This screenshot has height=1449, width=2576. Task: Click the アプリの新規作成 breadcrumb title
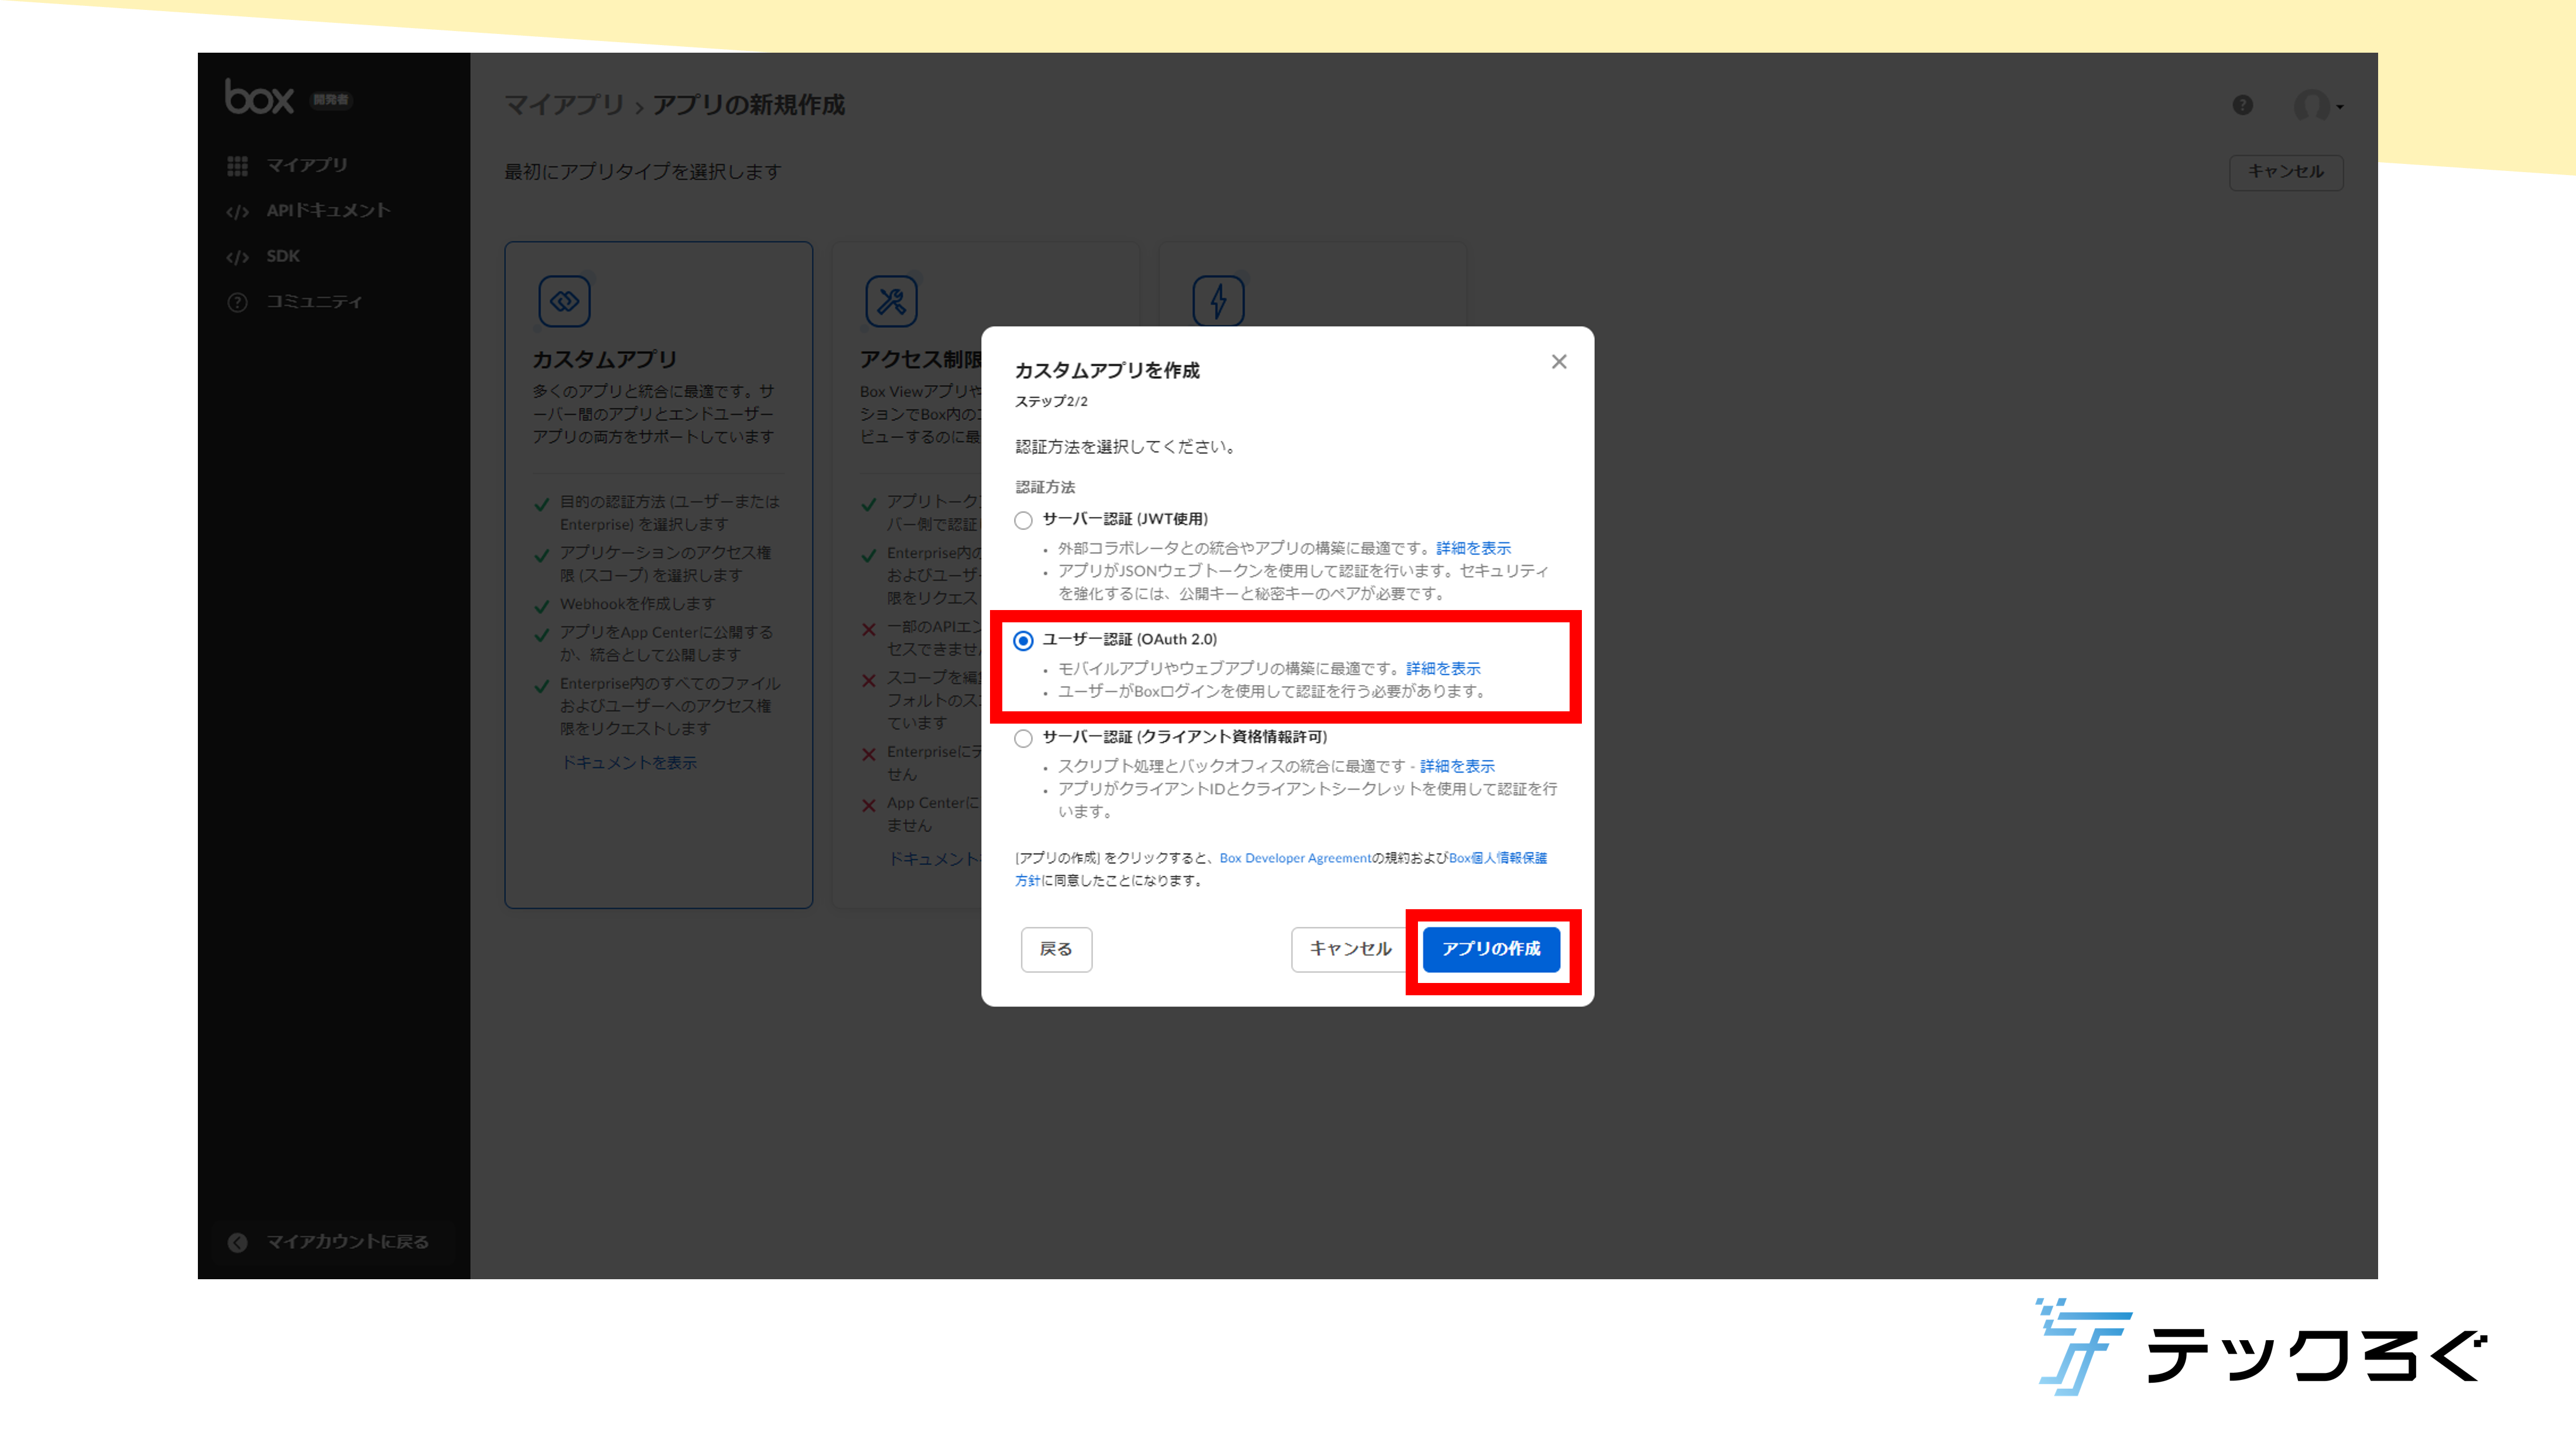[x=749, y=105]
